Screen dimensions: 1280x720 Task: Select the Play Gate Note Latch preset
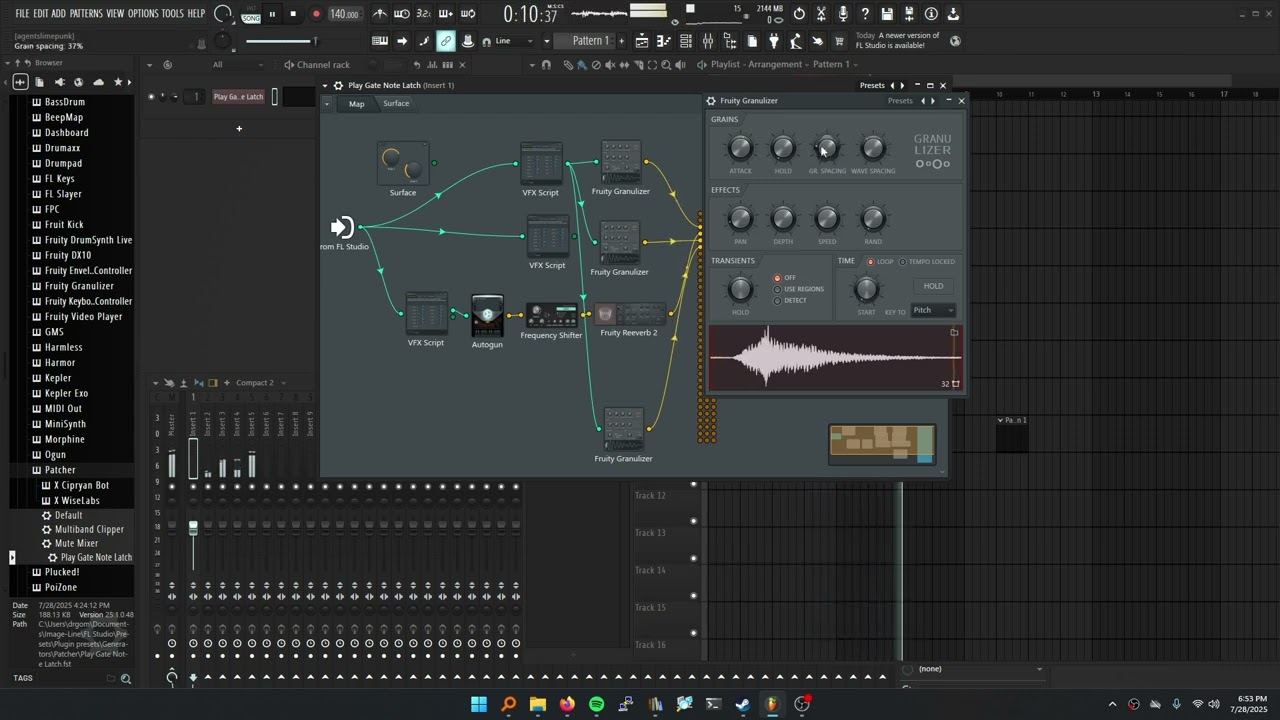pyautogui.click(x=96, y=558)
